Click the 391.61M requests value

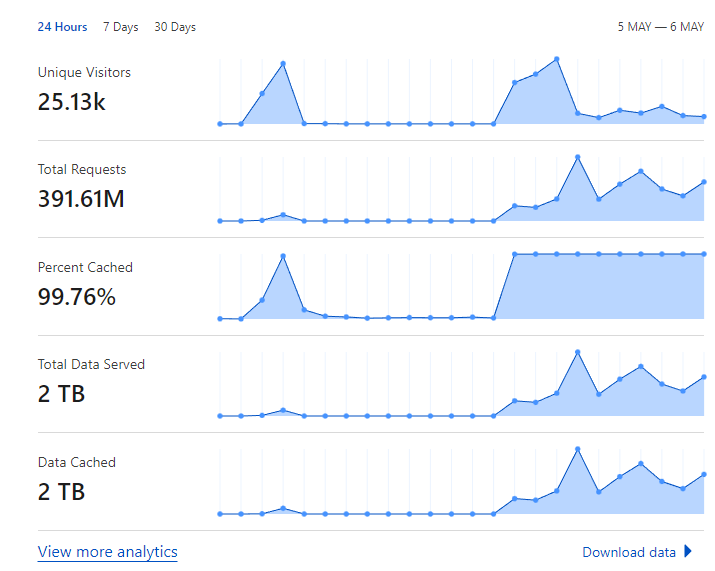(x=81, y=199)
